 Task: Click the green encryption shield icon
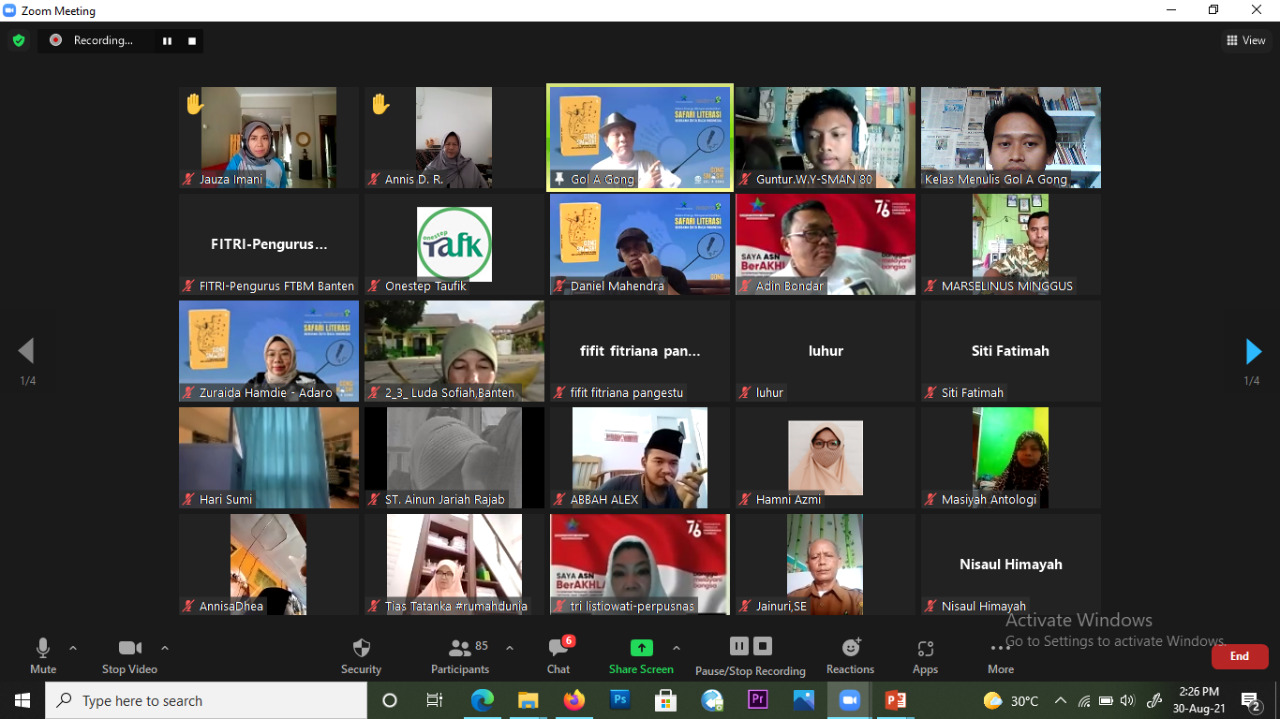[x=18, y=41]
